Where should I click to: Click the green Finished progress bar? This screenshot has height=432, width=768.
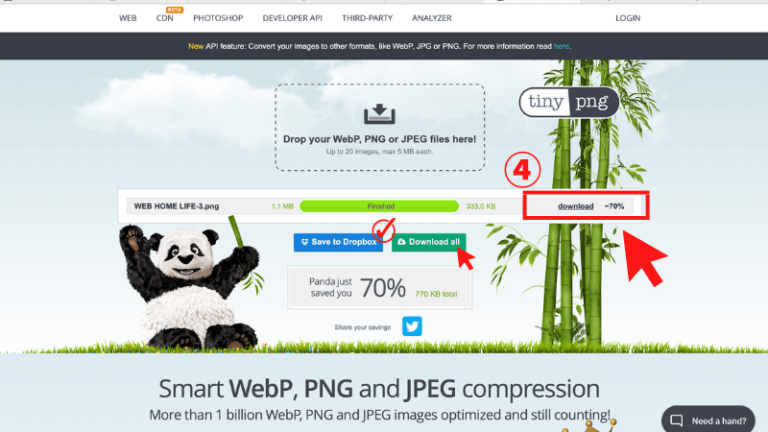point(380,206)
